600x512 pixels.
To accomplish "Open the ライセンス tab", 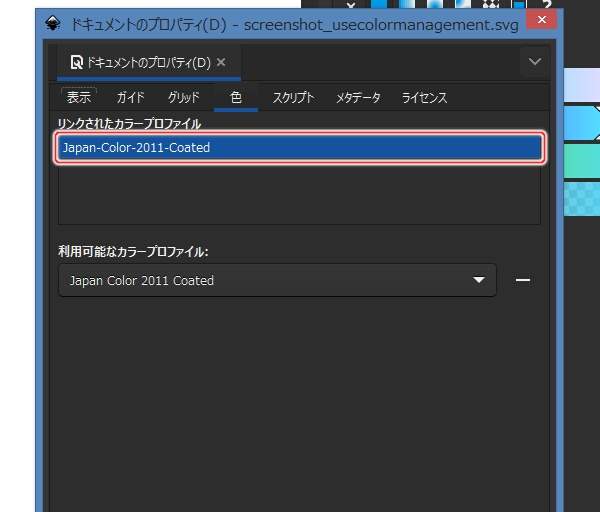I will point(424,97).
